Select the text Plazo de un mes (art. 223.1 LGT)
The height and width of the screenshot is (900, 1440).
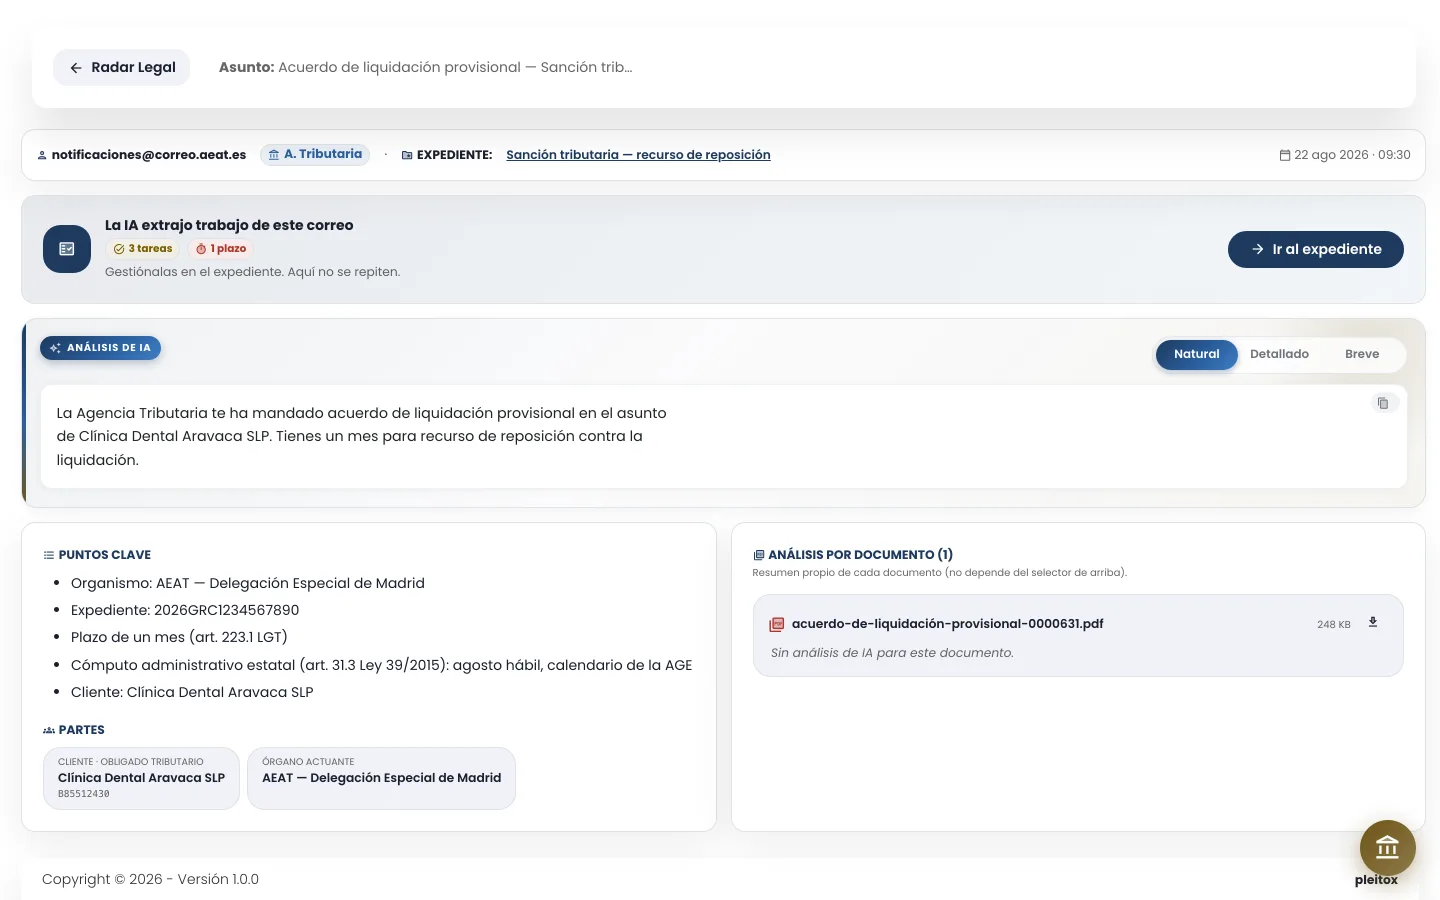click(x=179, y=637)
